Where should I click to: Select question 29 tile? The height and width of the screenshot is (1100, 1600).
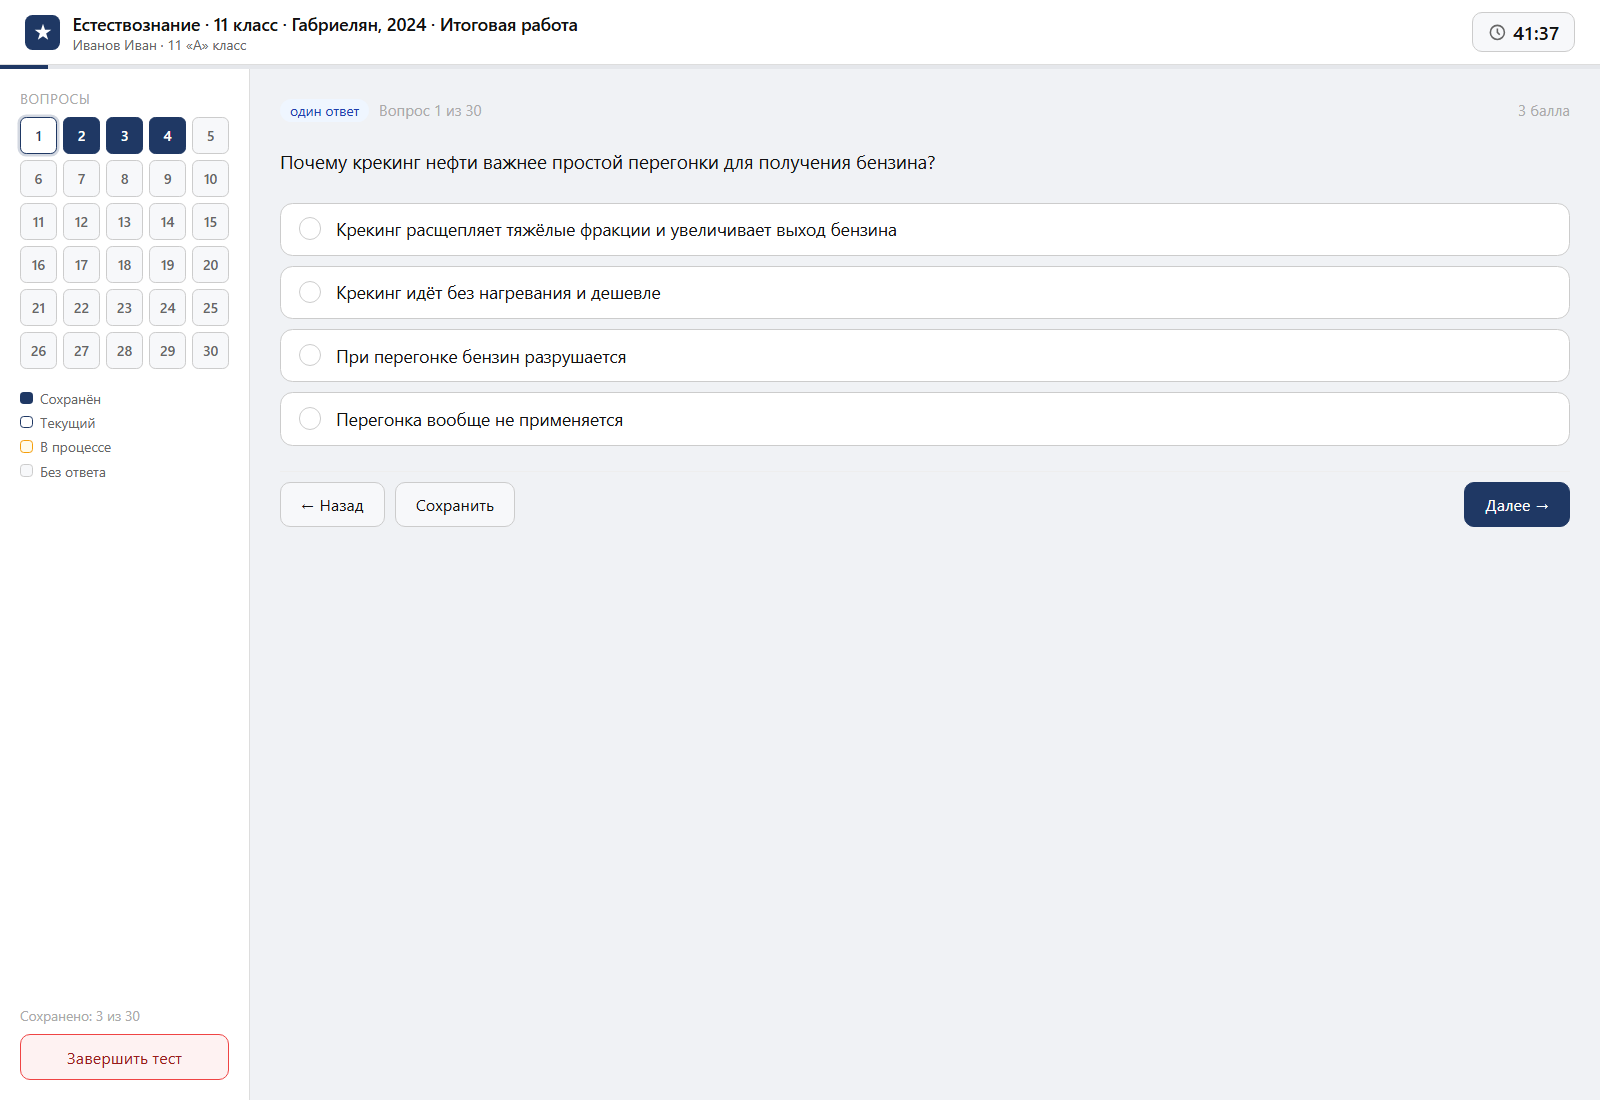(167, 351)
